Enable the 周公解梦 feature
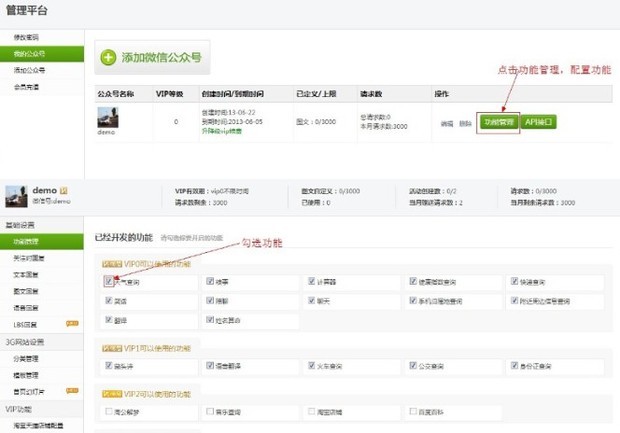 (109, 411)
